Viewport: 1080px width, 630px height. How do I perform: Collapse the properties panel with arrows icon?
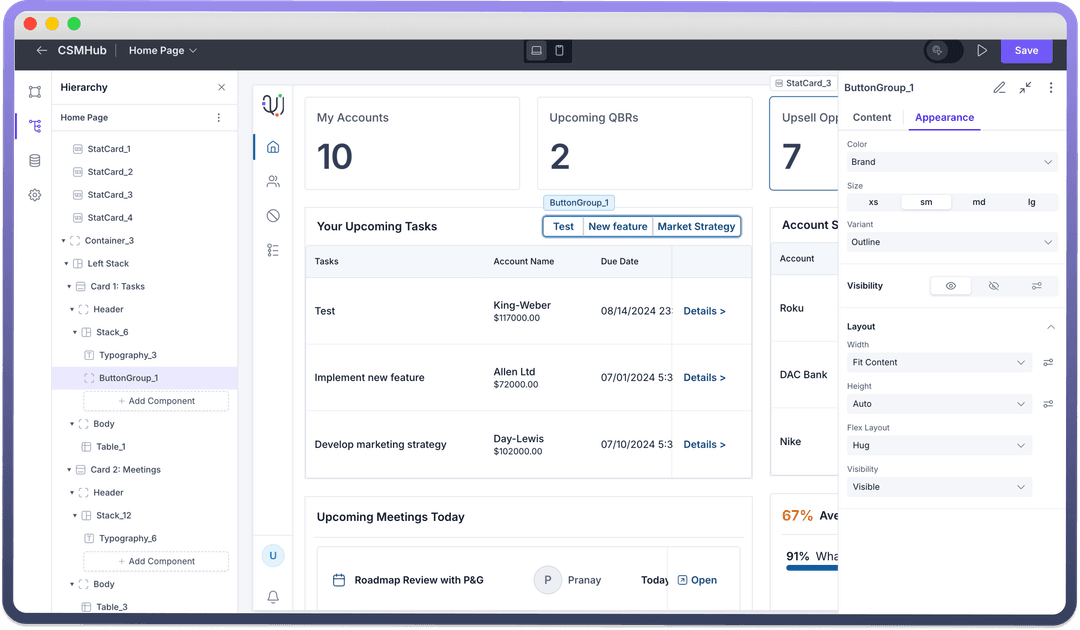point(1025,88)
